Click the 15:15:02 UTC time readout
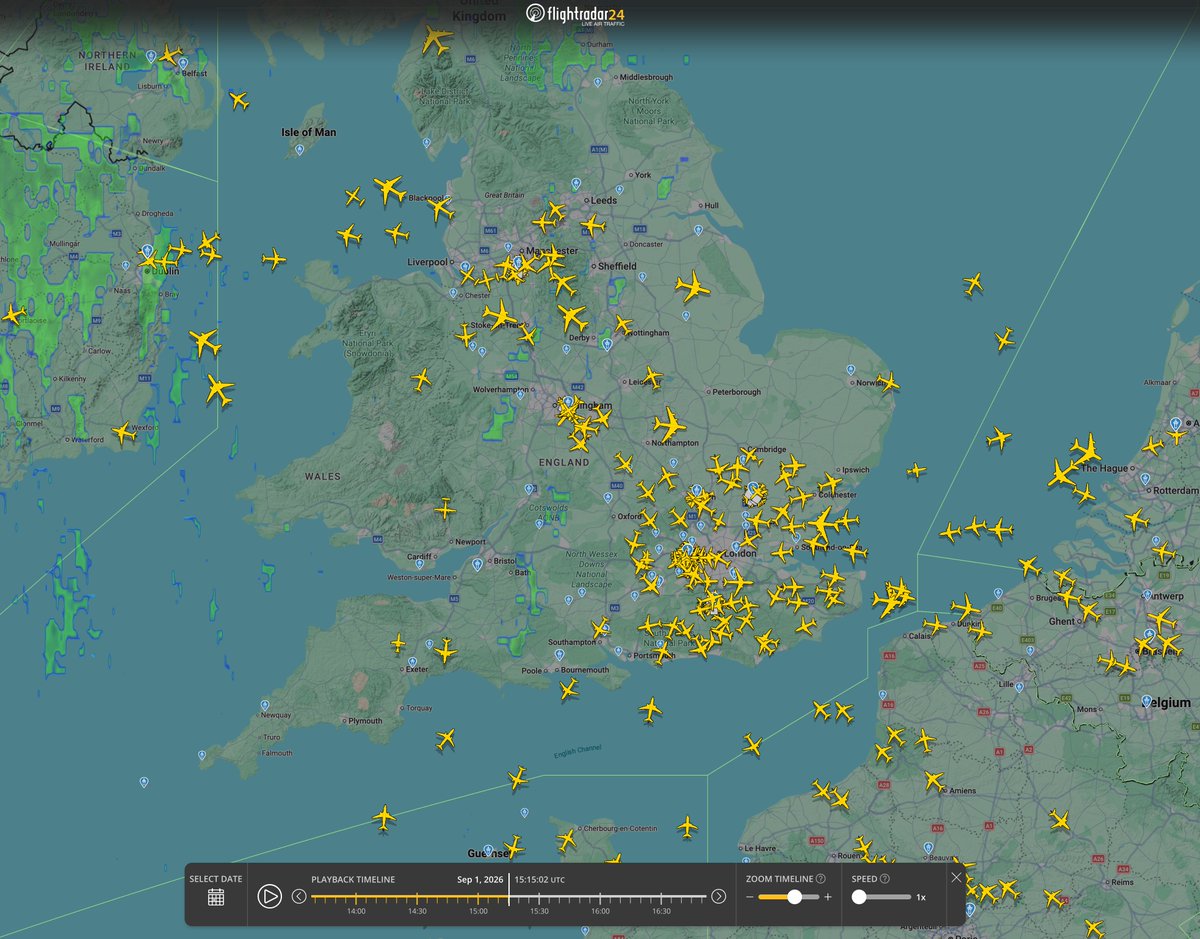The image size is (1200, 939). [x=540, y=879]
